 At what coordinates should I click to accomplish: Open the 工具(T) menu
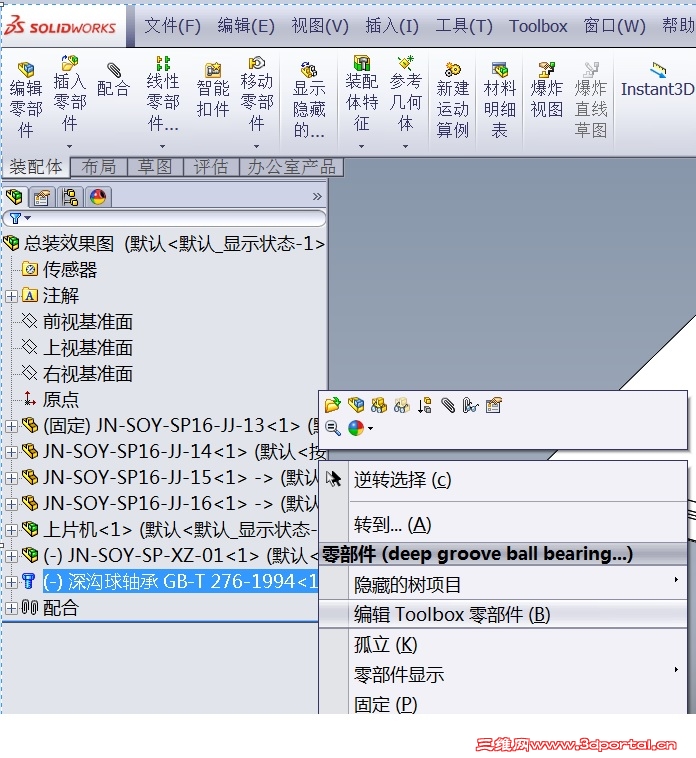464,26
